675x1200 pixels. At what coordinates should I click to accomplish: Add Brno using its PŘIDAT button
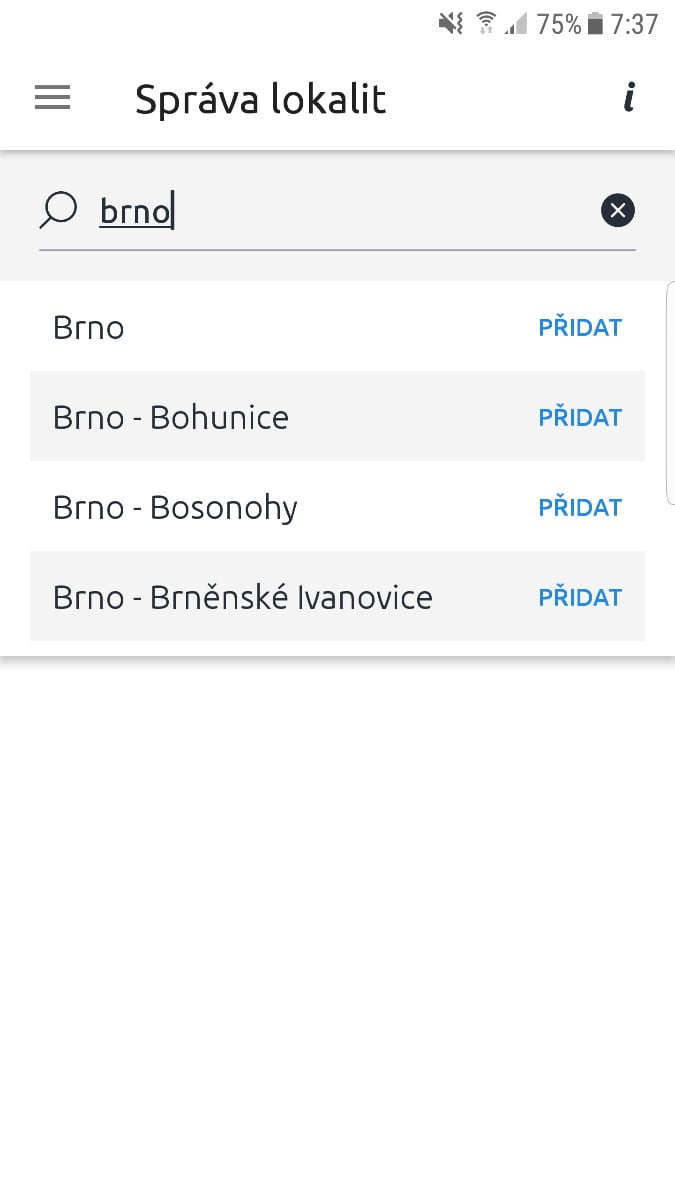point(580,327)
